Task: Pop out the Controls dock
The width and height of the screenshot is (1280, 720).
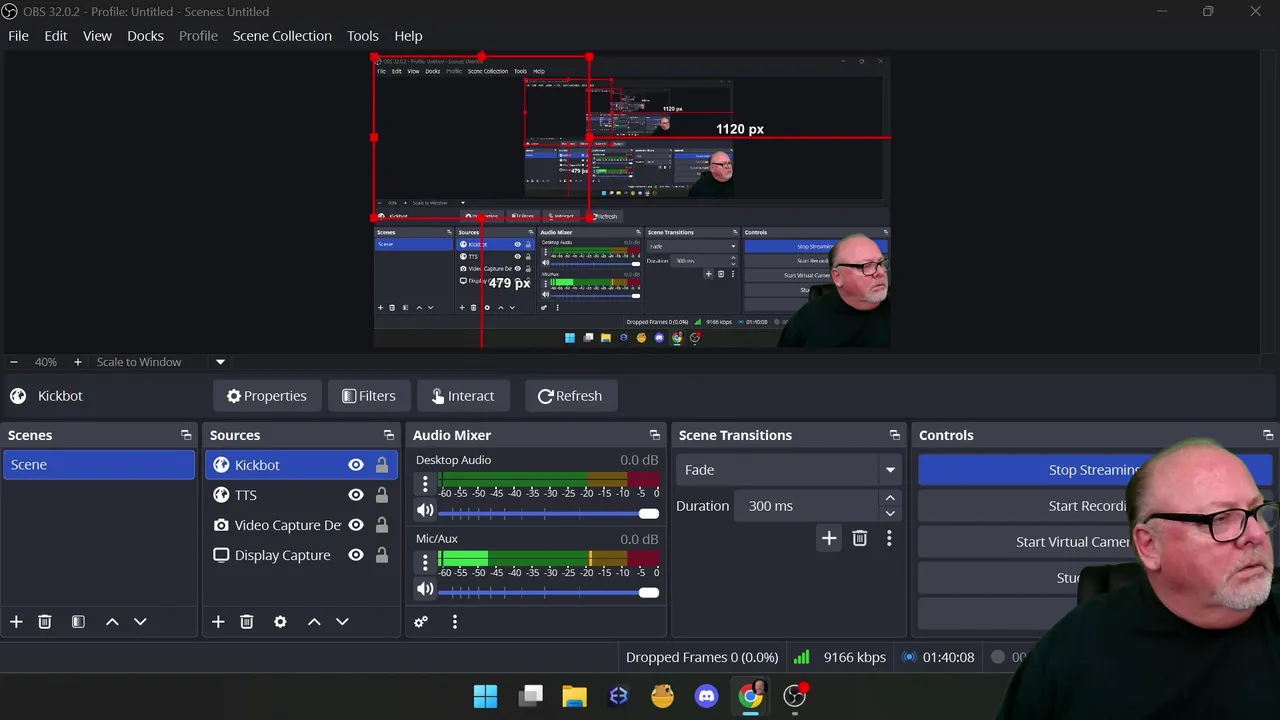Action: click(x=1268, y=435)
